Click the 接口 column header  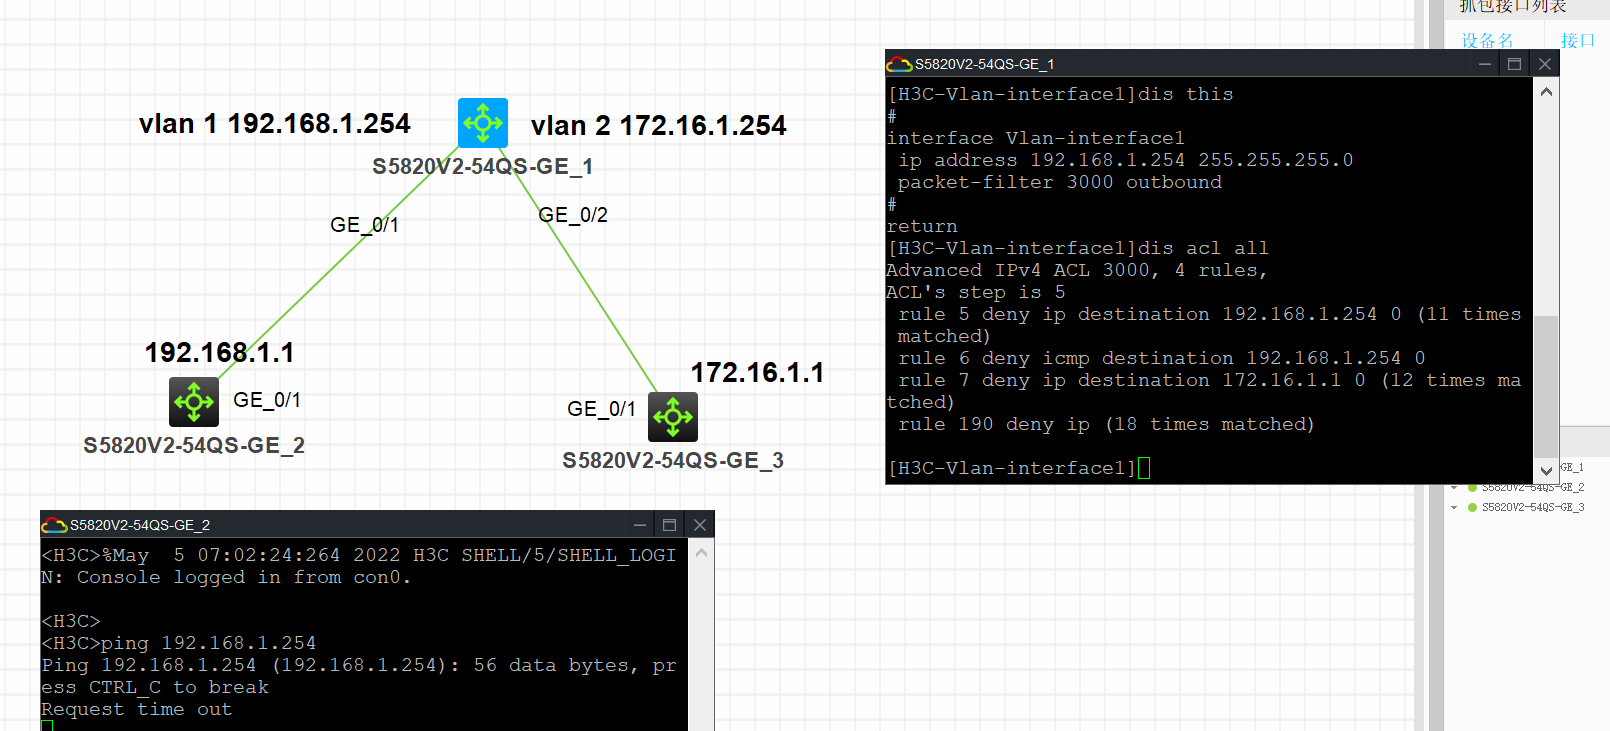tap(1577, 41)
